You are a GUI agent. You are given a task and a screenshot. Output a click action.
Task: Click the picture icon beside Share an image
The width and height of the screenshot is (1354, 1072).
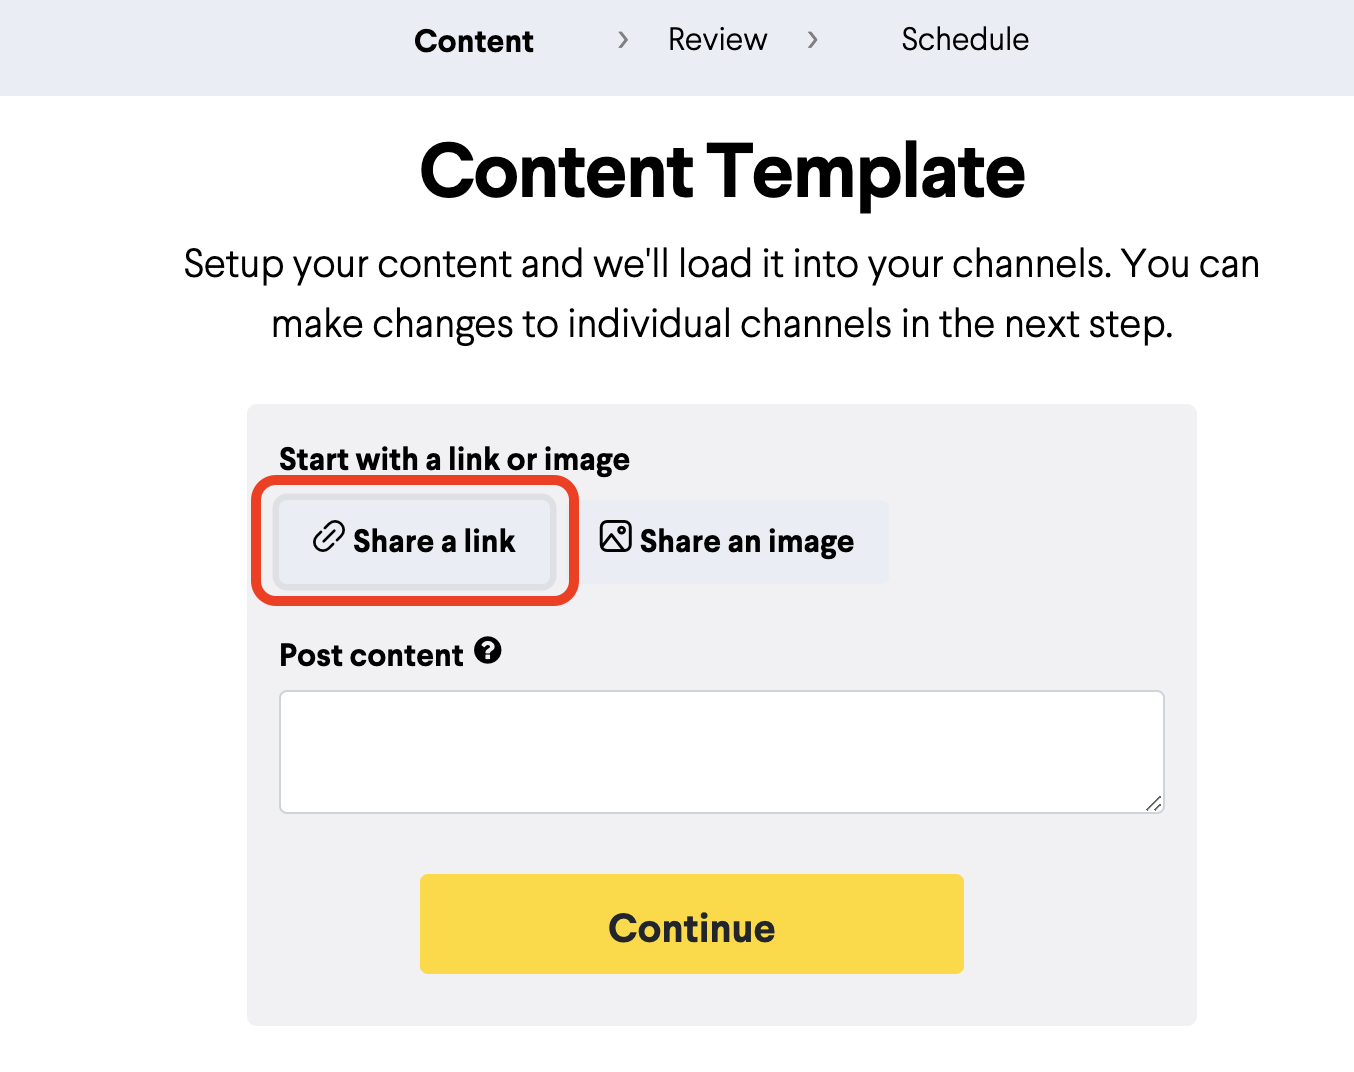click(x=615, y=537)
